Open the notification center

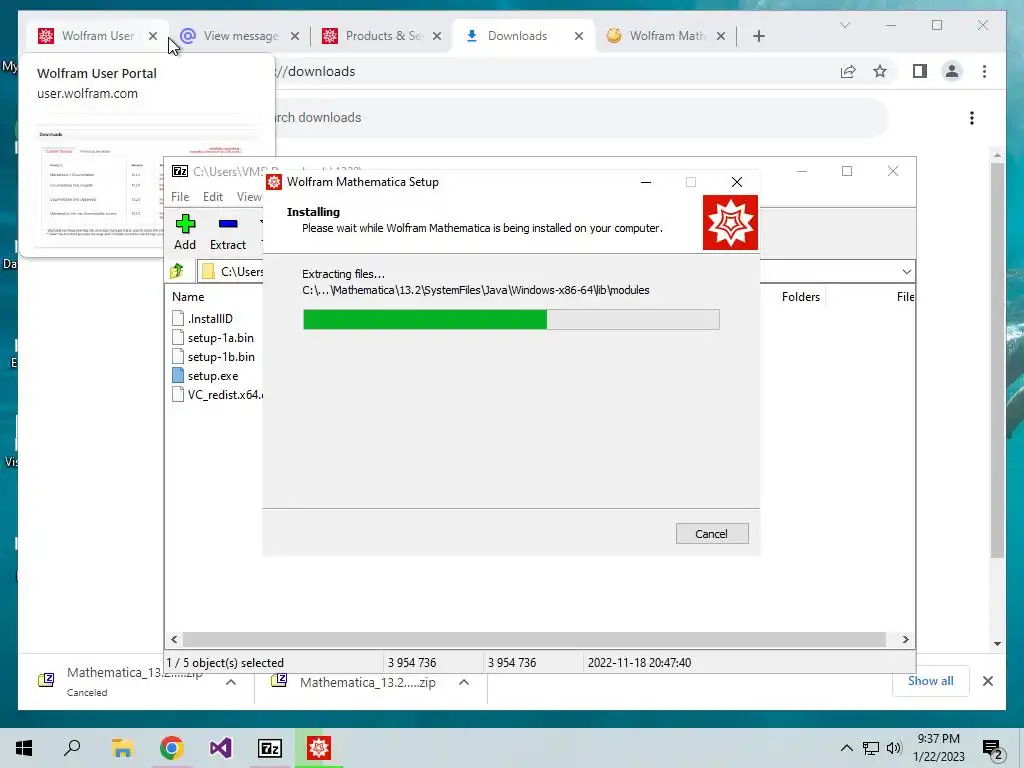click(993, 749)
